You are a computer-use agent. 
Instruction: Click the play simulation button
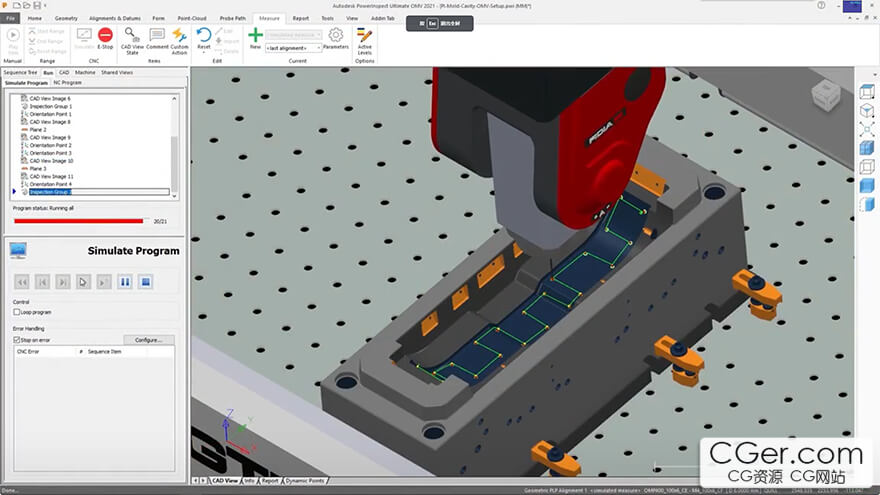point(83,282)
